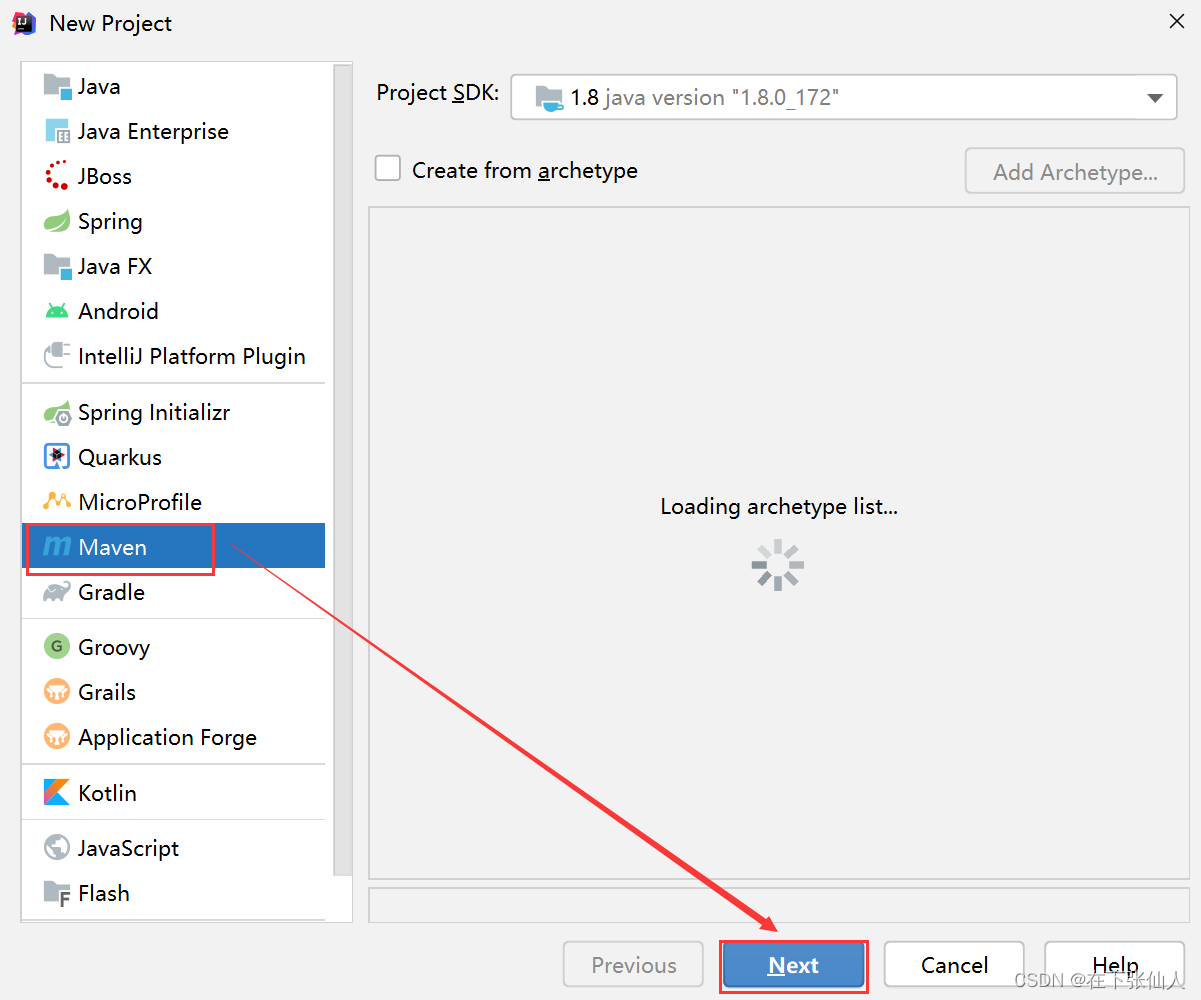Click the Add Archetype button
The height and width of the screenshot is (1000, 1201).
coord(1075,171)
